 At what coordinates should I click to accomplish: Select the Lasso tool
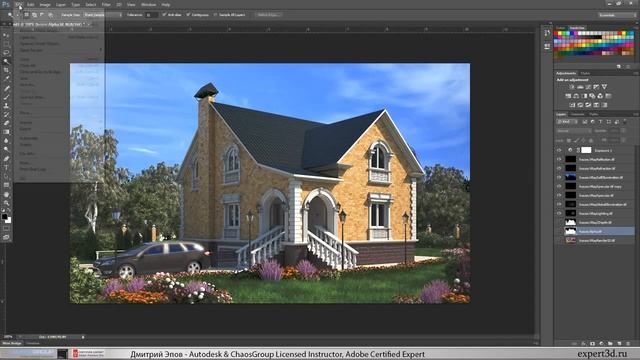coord(6,53)
